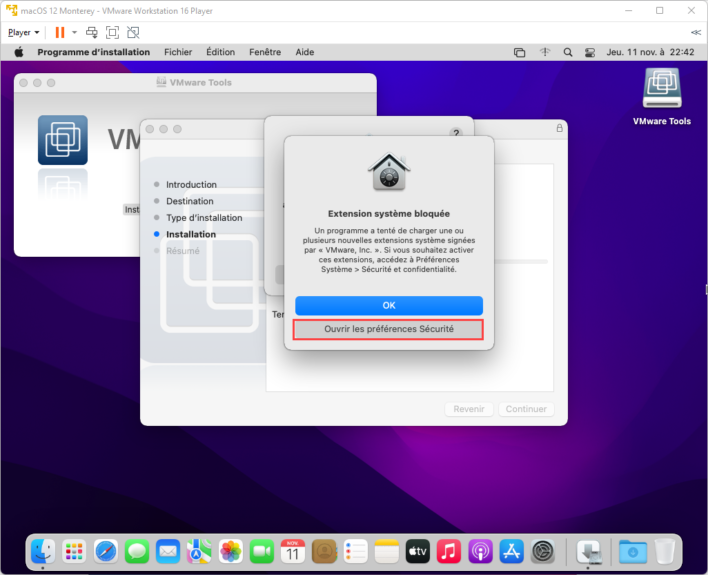Open the Player dropdown menu

pyautogui.click(x=23, y=33)
